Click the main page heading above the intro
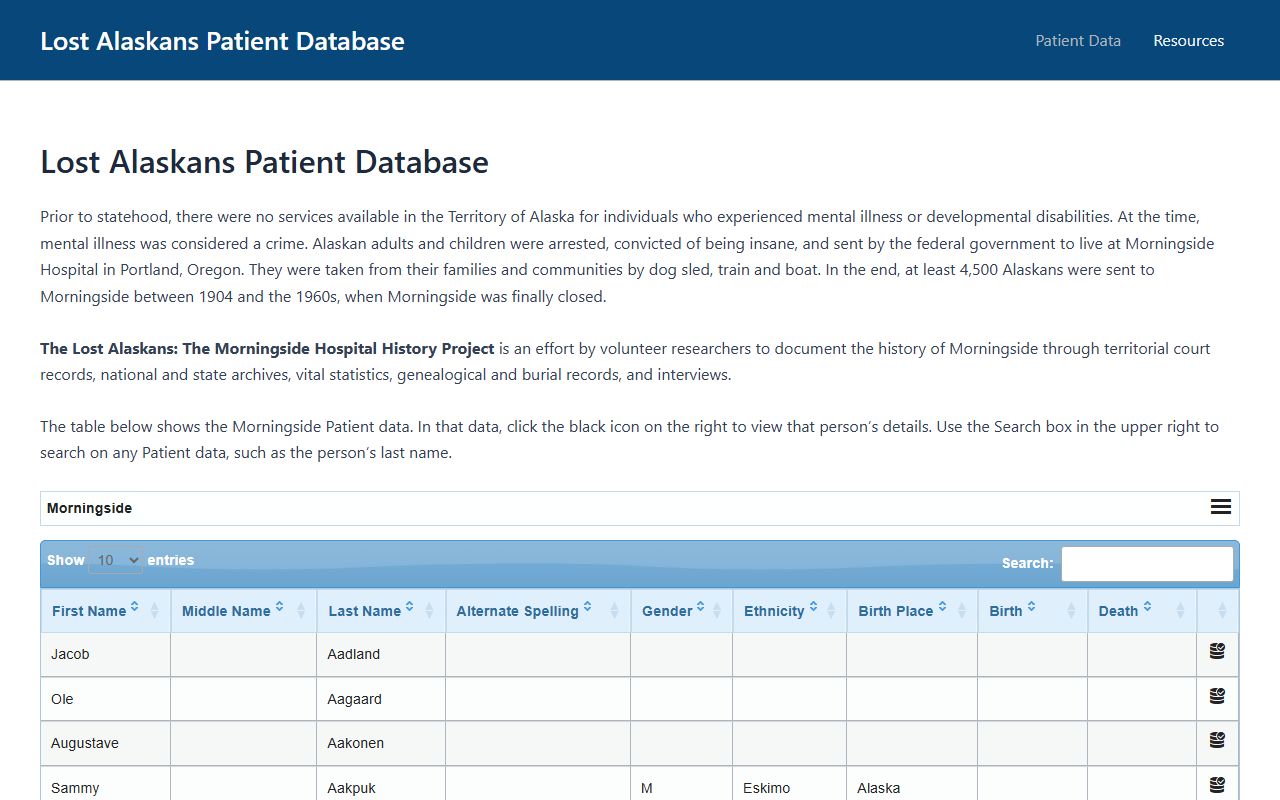Screen dimensions: 1280x800 264,162
